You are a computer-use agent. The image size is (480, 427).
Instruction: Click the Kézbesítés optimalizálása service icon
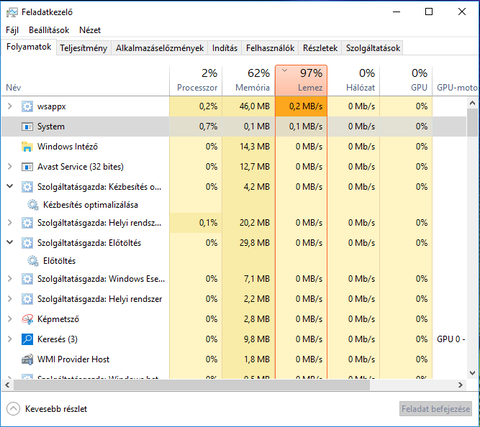click(33, 205)
